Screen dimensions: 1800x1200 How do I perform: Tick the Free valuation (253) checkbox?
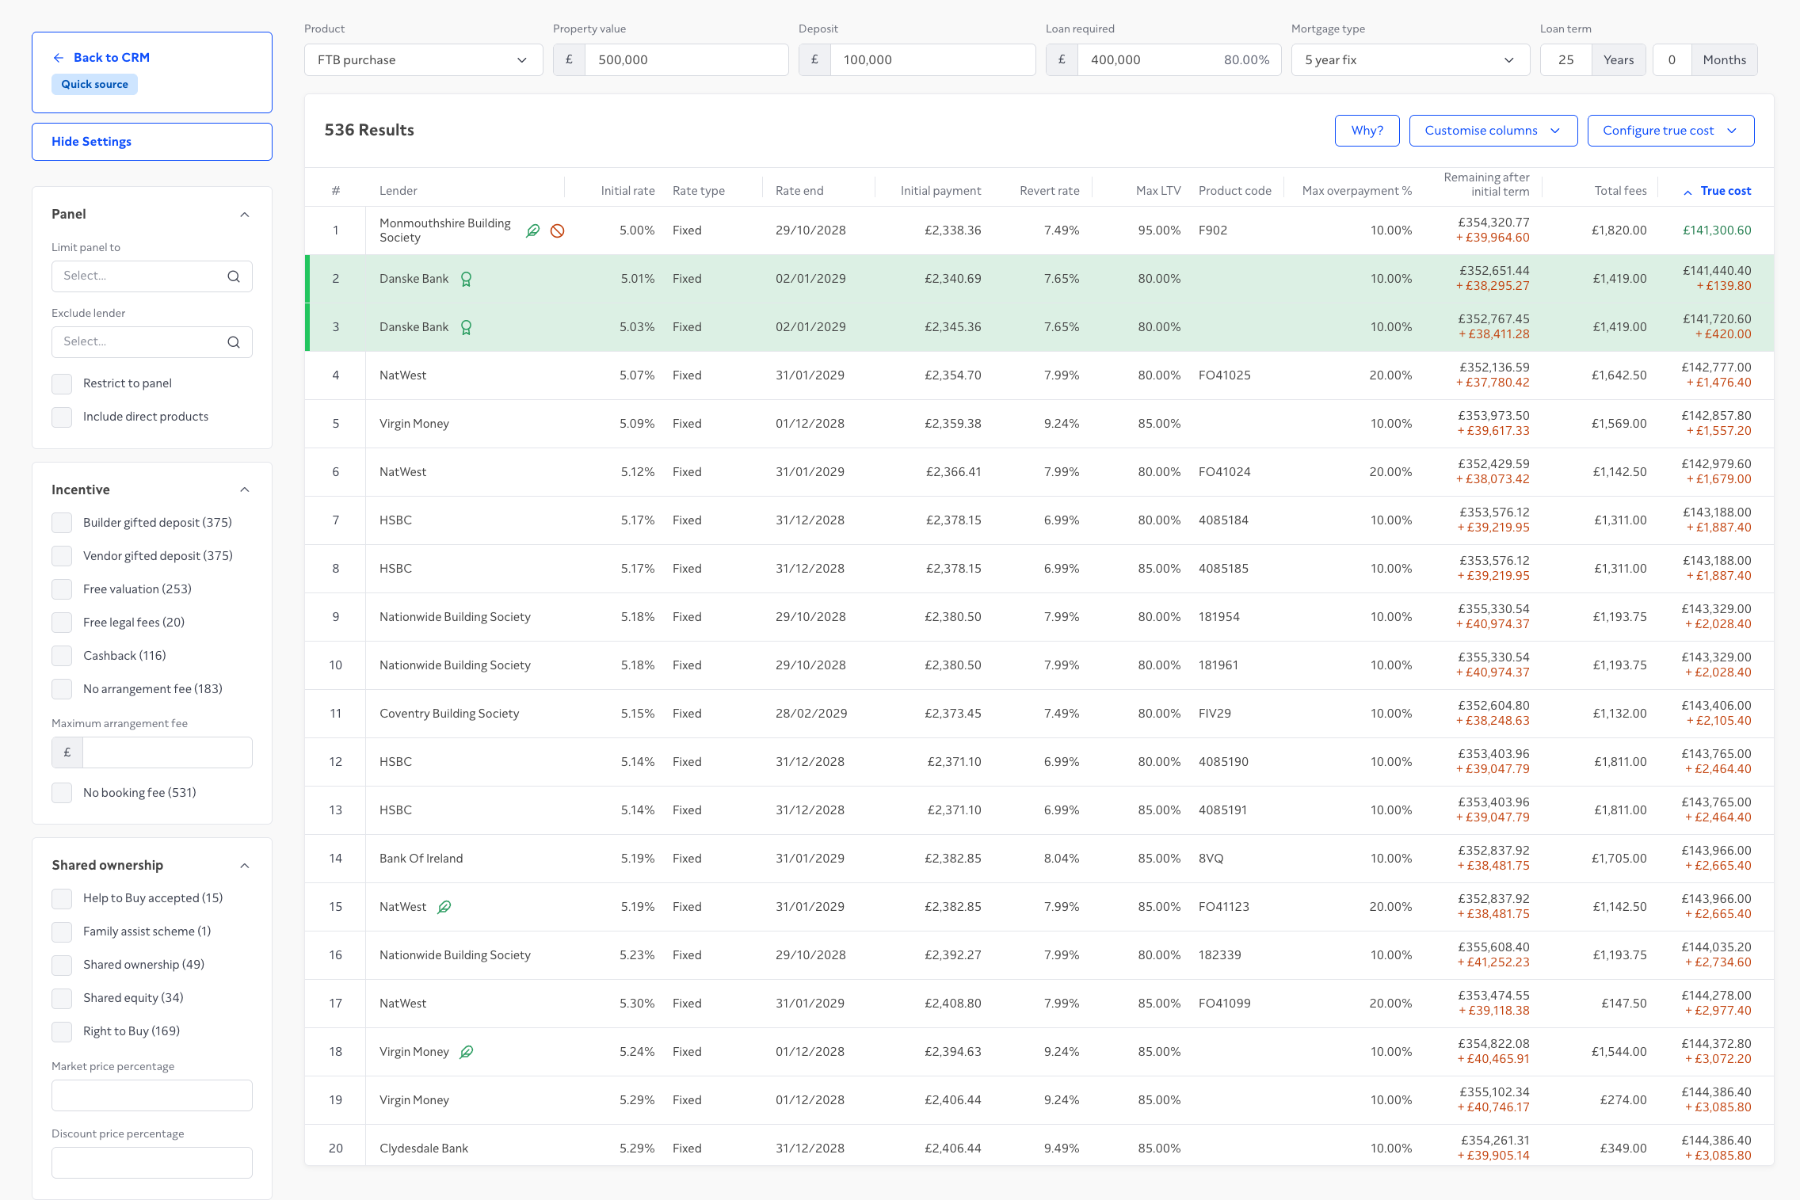(62, 590)
